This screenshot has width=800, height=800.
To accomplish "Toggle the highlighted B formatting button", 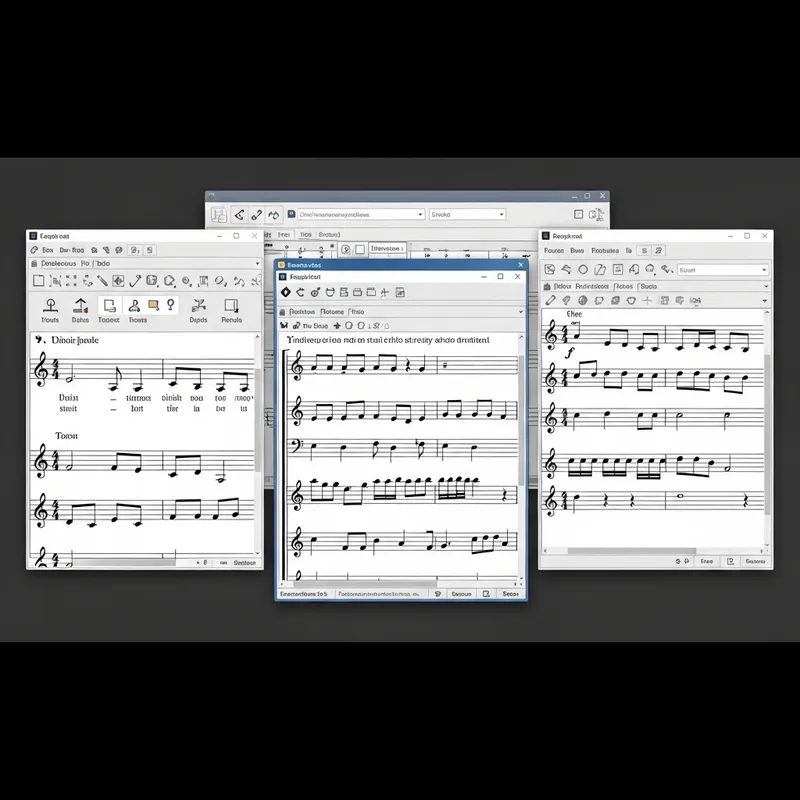I will 644,250.
